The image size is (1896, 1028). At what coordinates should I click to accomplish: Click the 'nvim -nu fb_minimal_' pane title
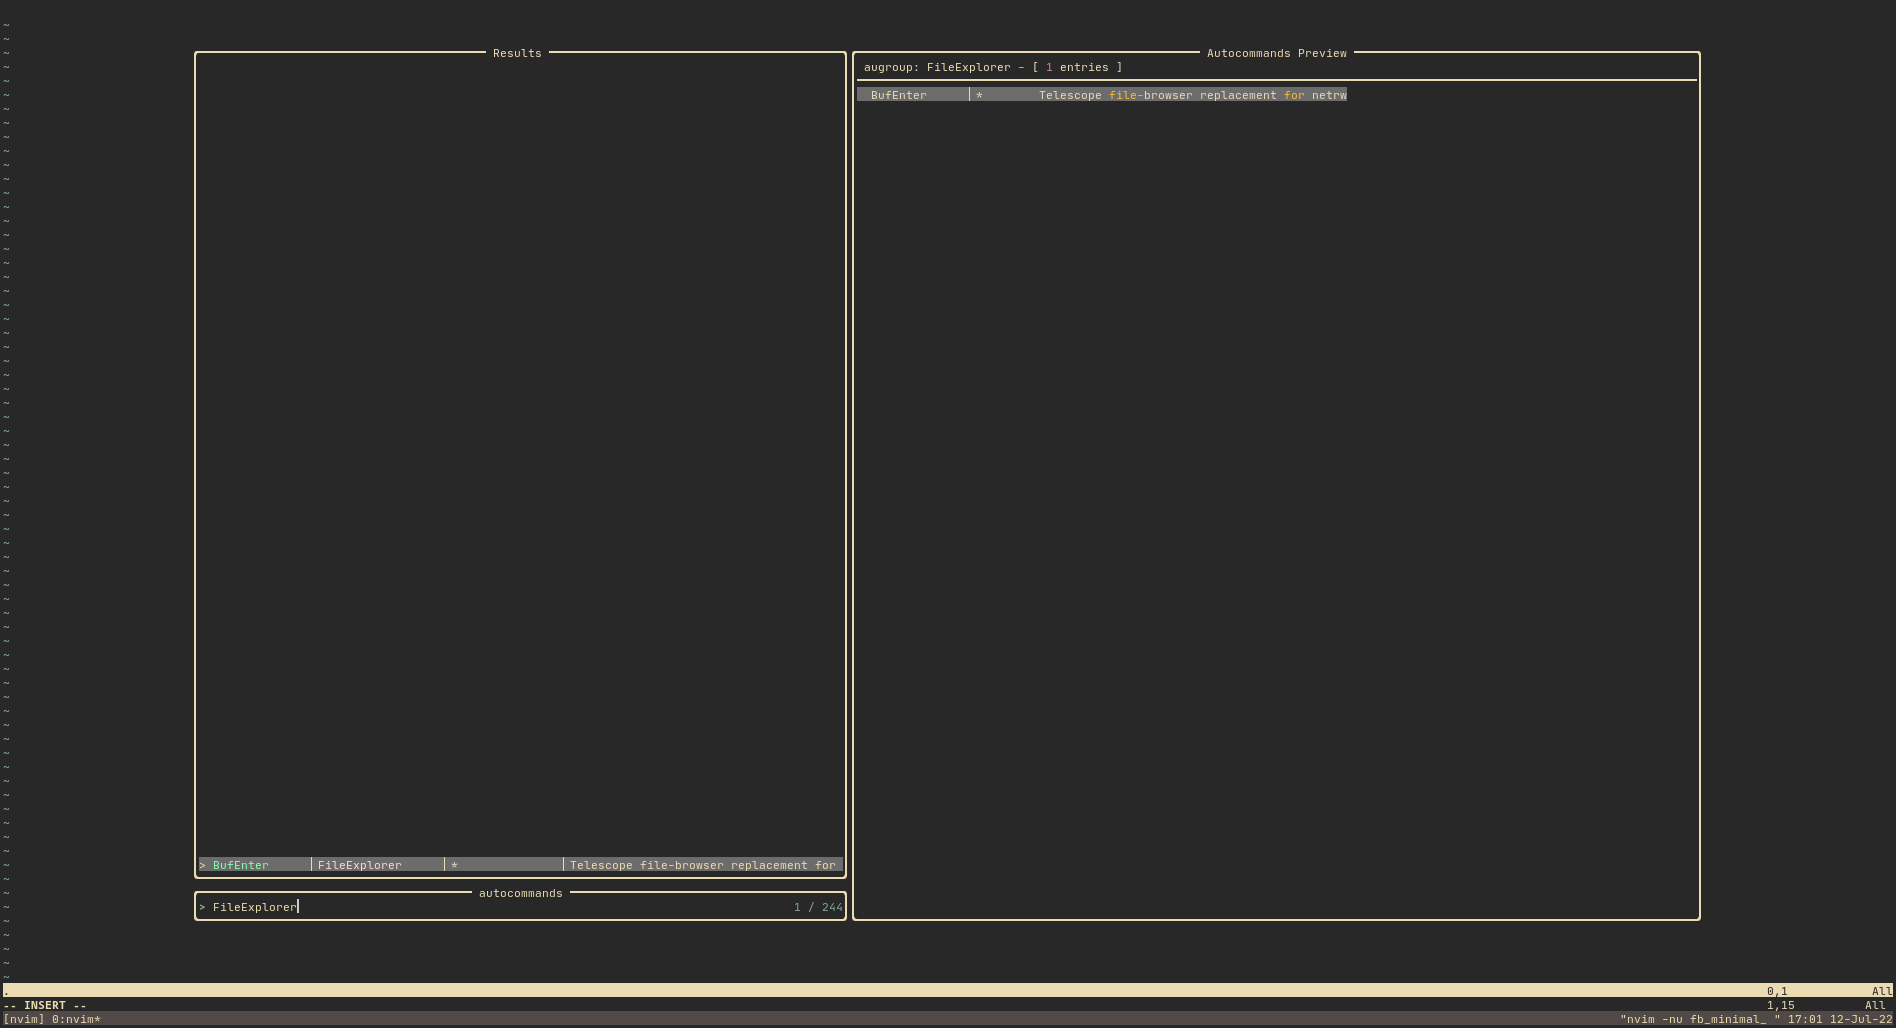(1697, 1019)
